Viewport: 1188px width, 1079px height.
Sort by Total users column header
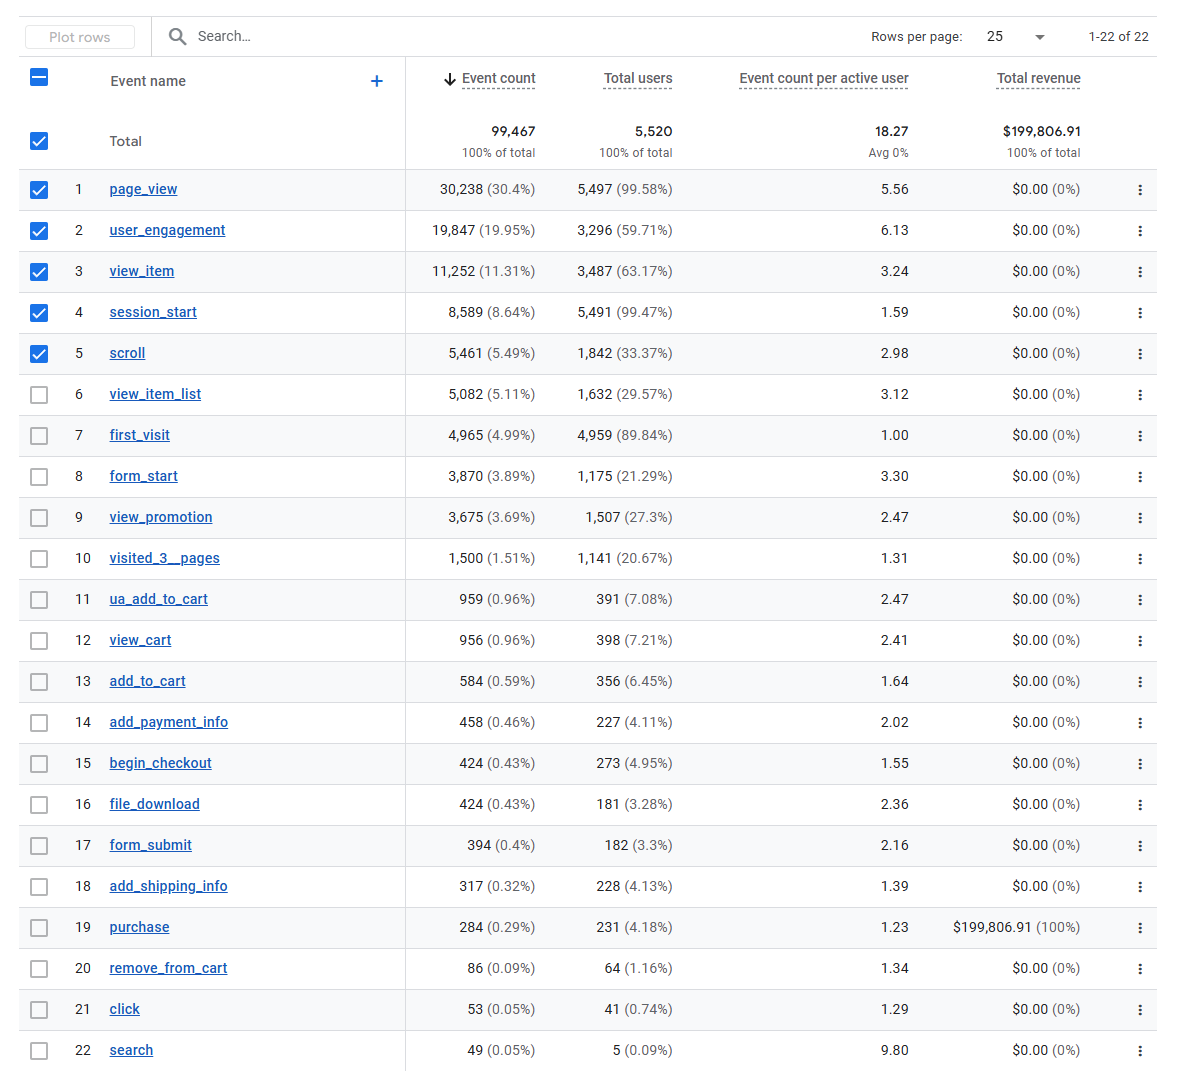pos(638,78)
